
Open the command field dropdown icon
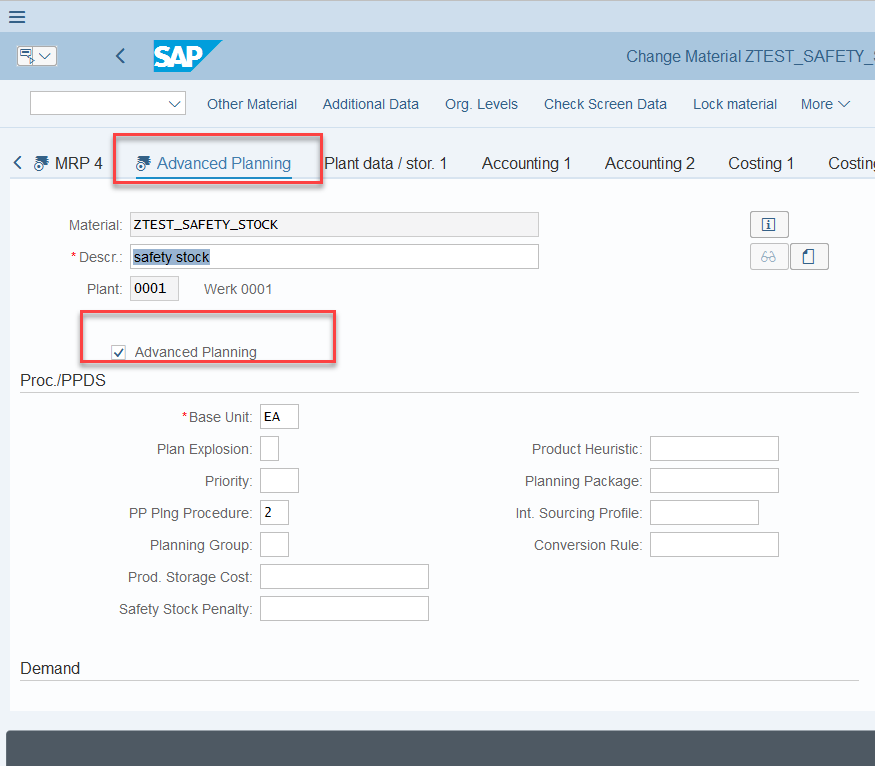click(x=37, y=56)
